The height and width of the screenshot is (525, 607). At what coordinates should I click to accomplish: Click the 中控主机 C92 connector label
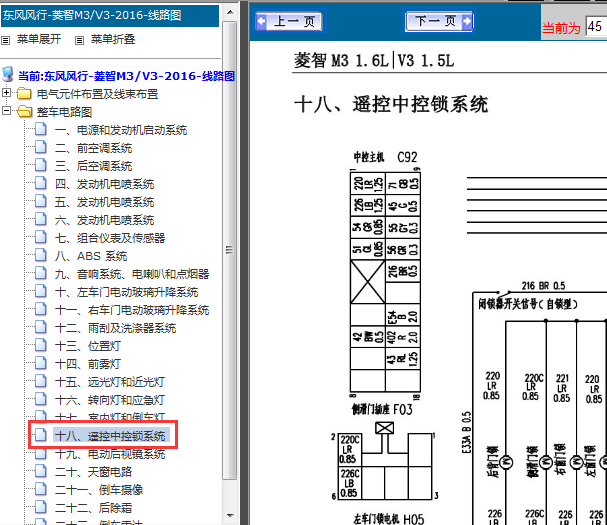click(x=386, y=157)
